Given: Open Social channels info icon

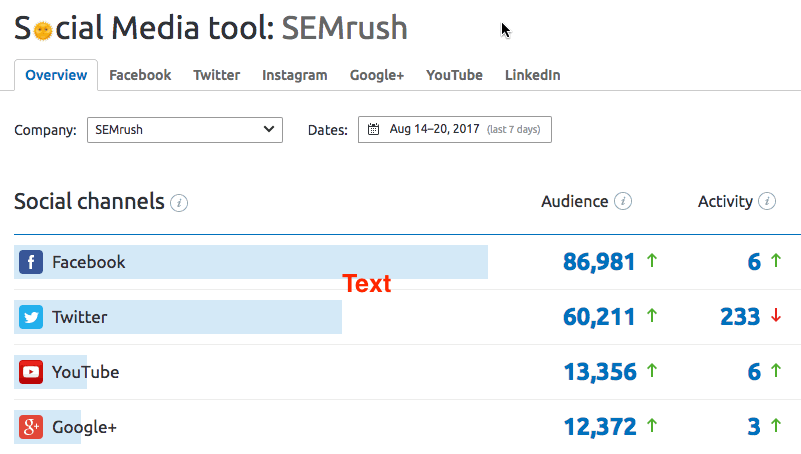Looking at the screenshot, I should [179, 203].
